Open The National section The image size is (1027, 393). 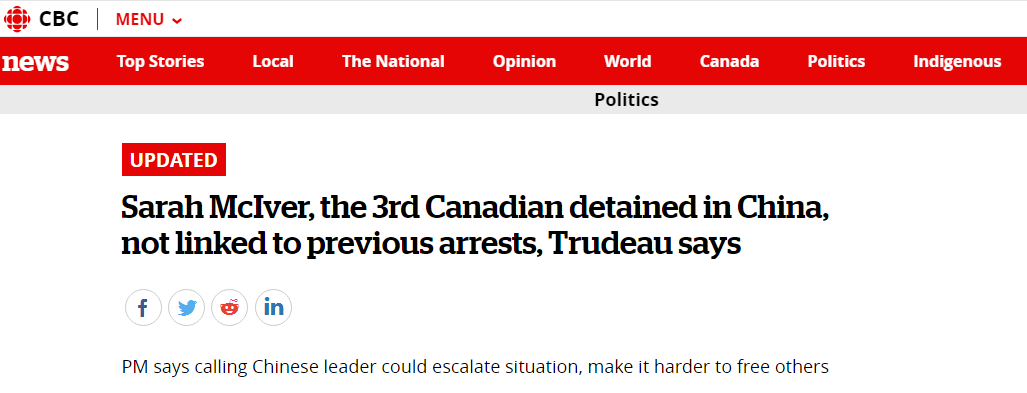point(393,62)
